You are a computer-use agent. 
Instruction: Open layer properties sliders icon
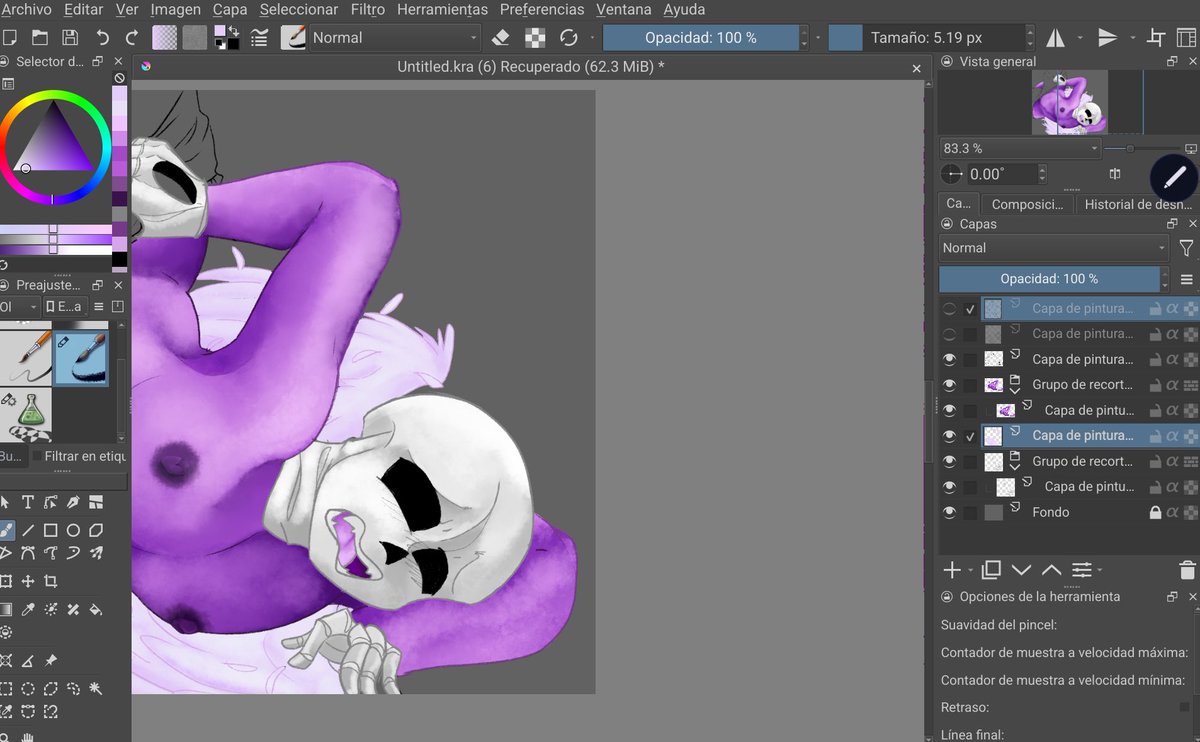(1081, 570)
